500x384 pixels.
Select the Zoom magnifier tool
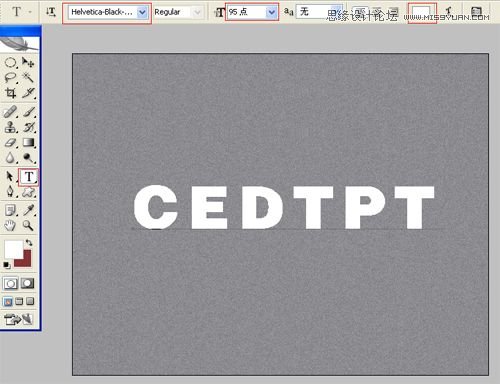coord(28,226)
